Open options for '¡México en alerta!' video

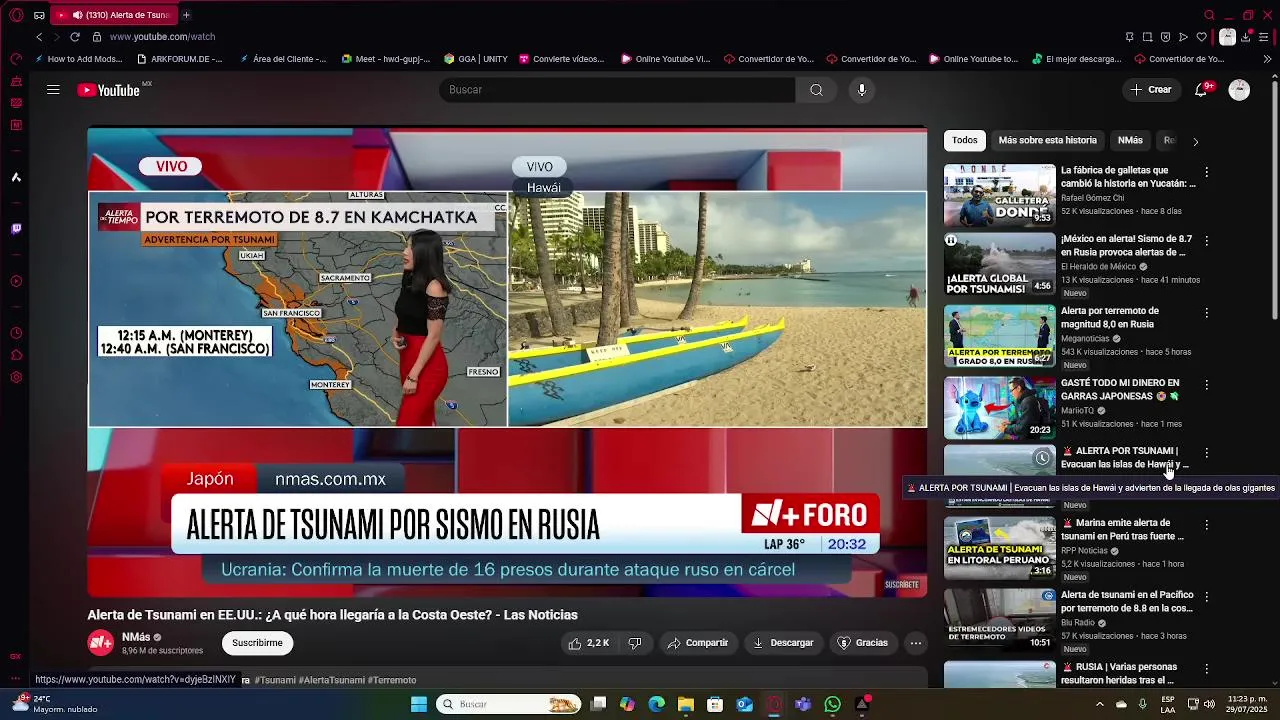1206,241
